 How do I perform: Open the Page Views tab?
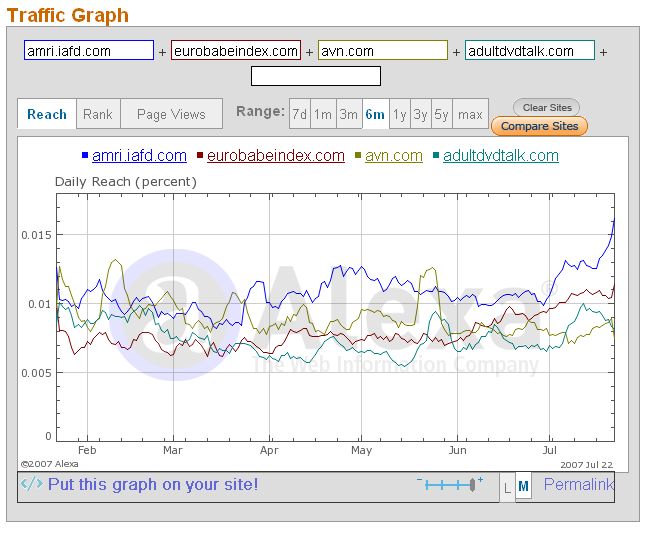[x=171, y=114]
